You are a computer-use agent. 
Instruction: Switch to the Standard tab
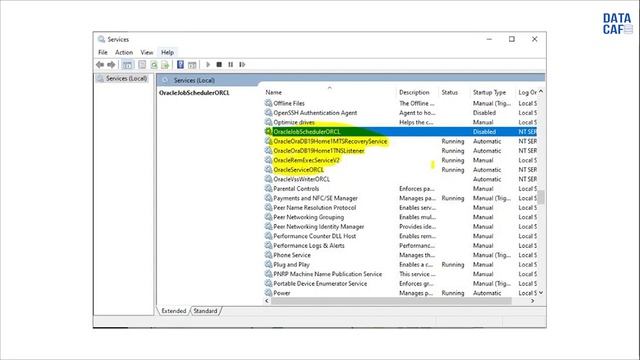[x=205, y=311]
